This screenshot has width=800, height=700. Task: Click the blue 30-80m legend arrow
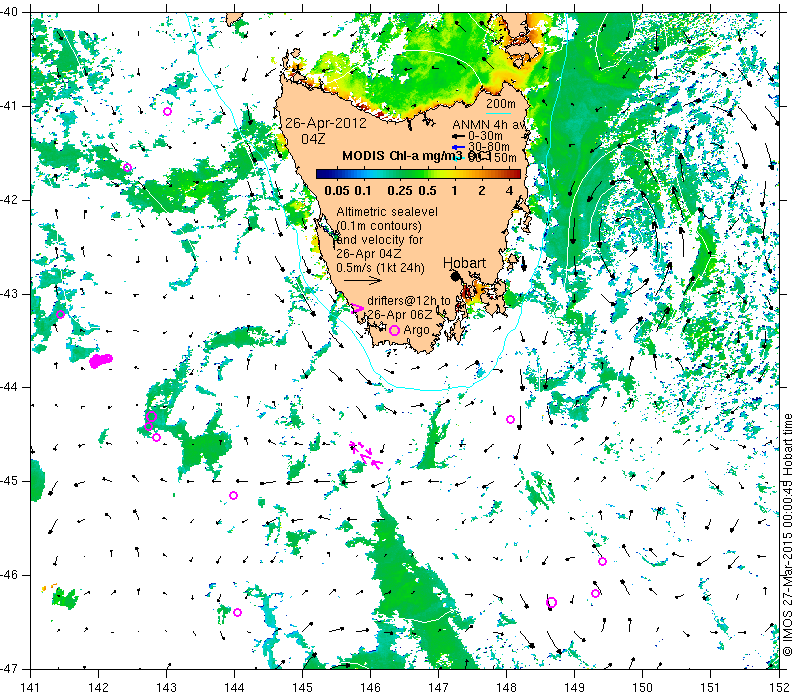coord(458,147)
